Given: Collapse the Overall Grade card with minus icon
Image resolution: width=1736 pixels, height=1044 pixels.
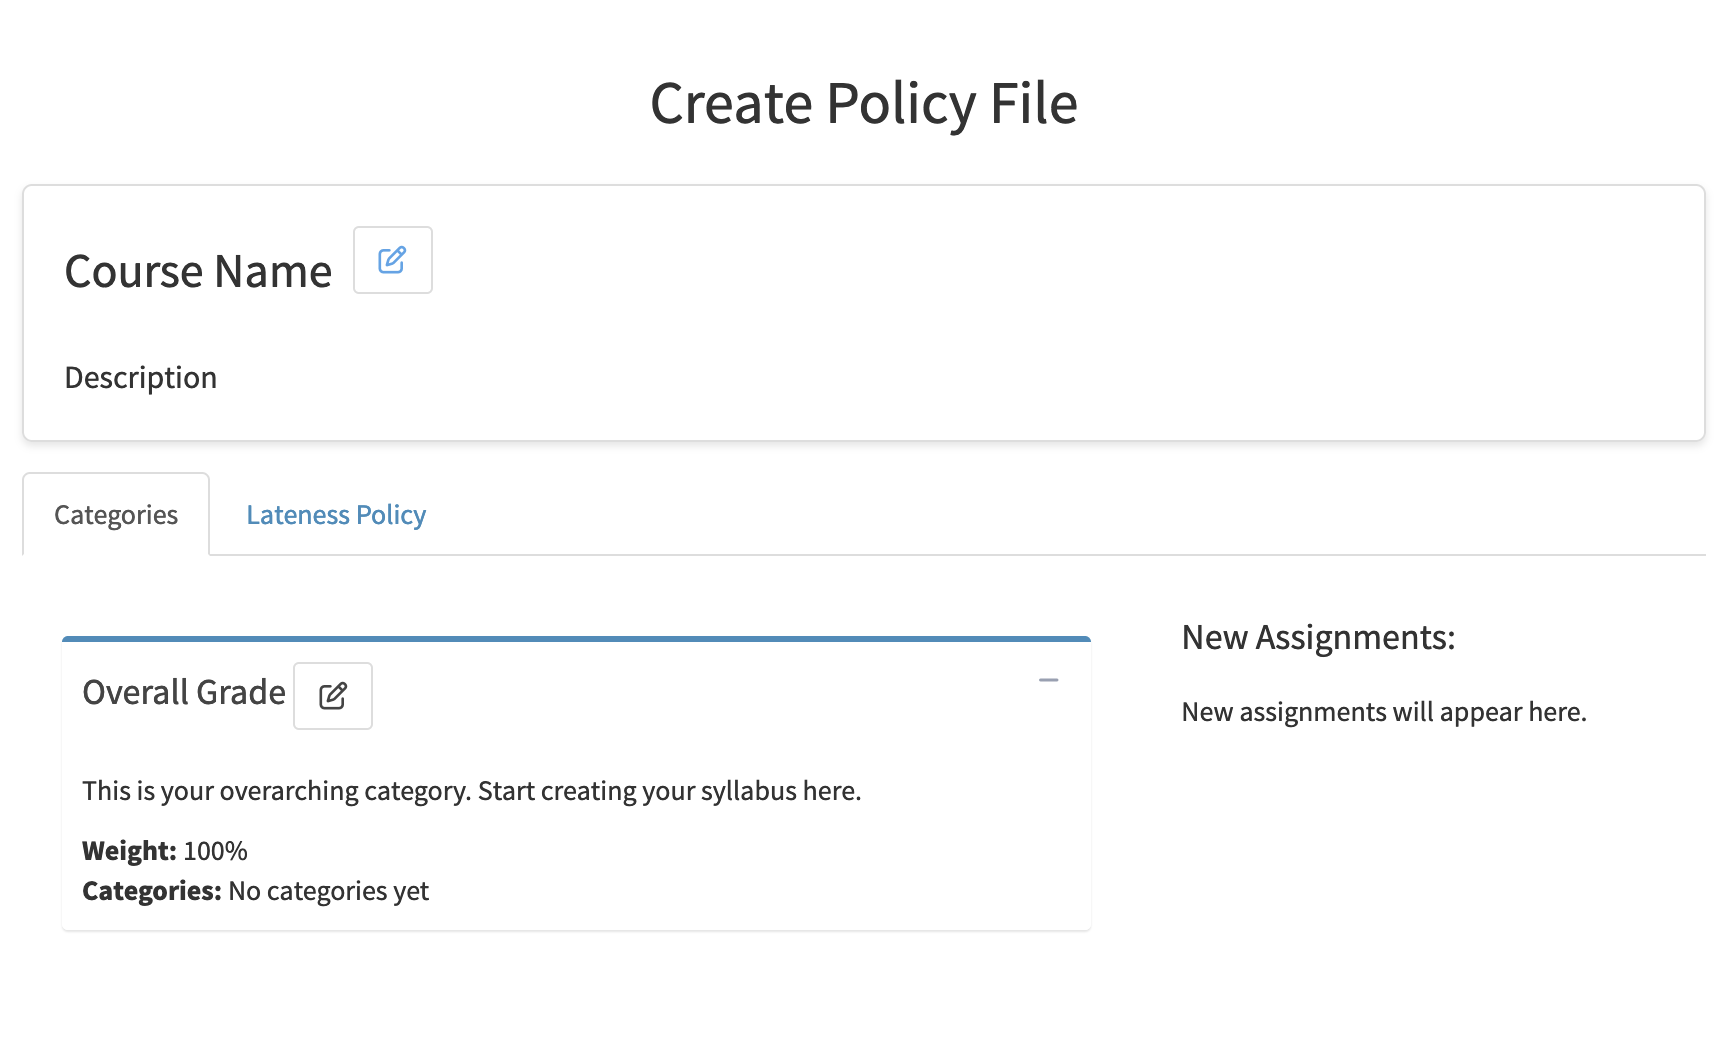Looking at the screenshot, I should pos(1048,680).
